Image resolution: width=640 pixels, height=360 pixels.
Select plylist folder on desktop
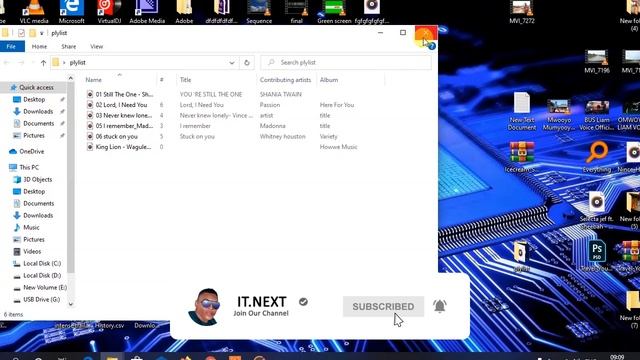[x=522, y=256]
